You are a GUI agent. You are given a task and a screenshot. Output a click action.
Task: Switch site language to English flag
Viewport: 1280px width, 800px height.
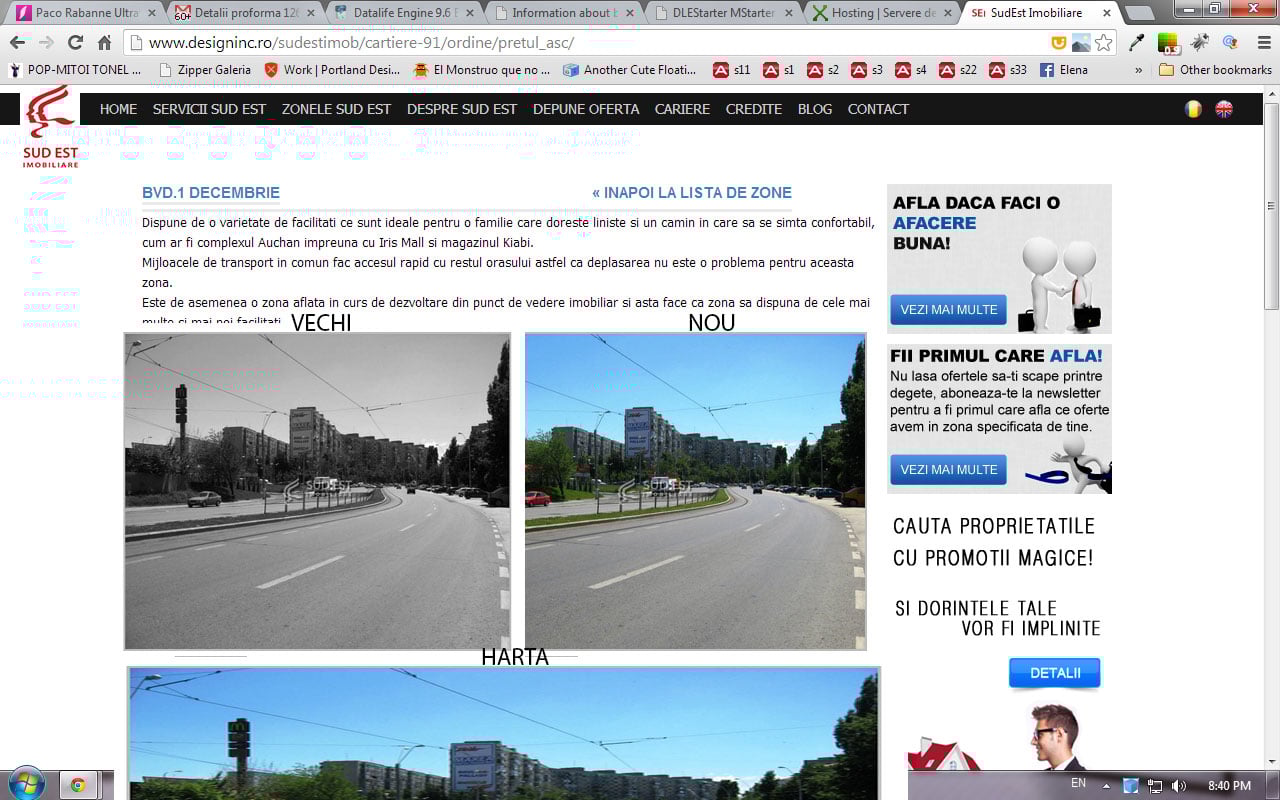(x=1224, y=109)
